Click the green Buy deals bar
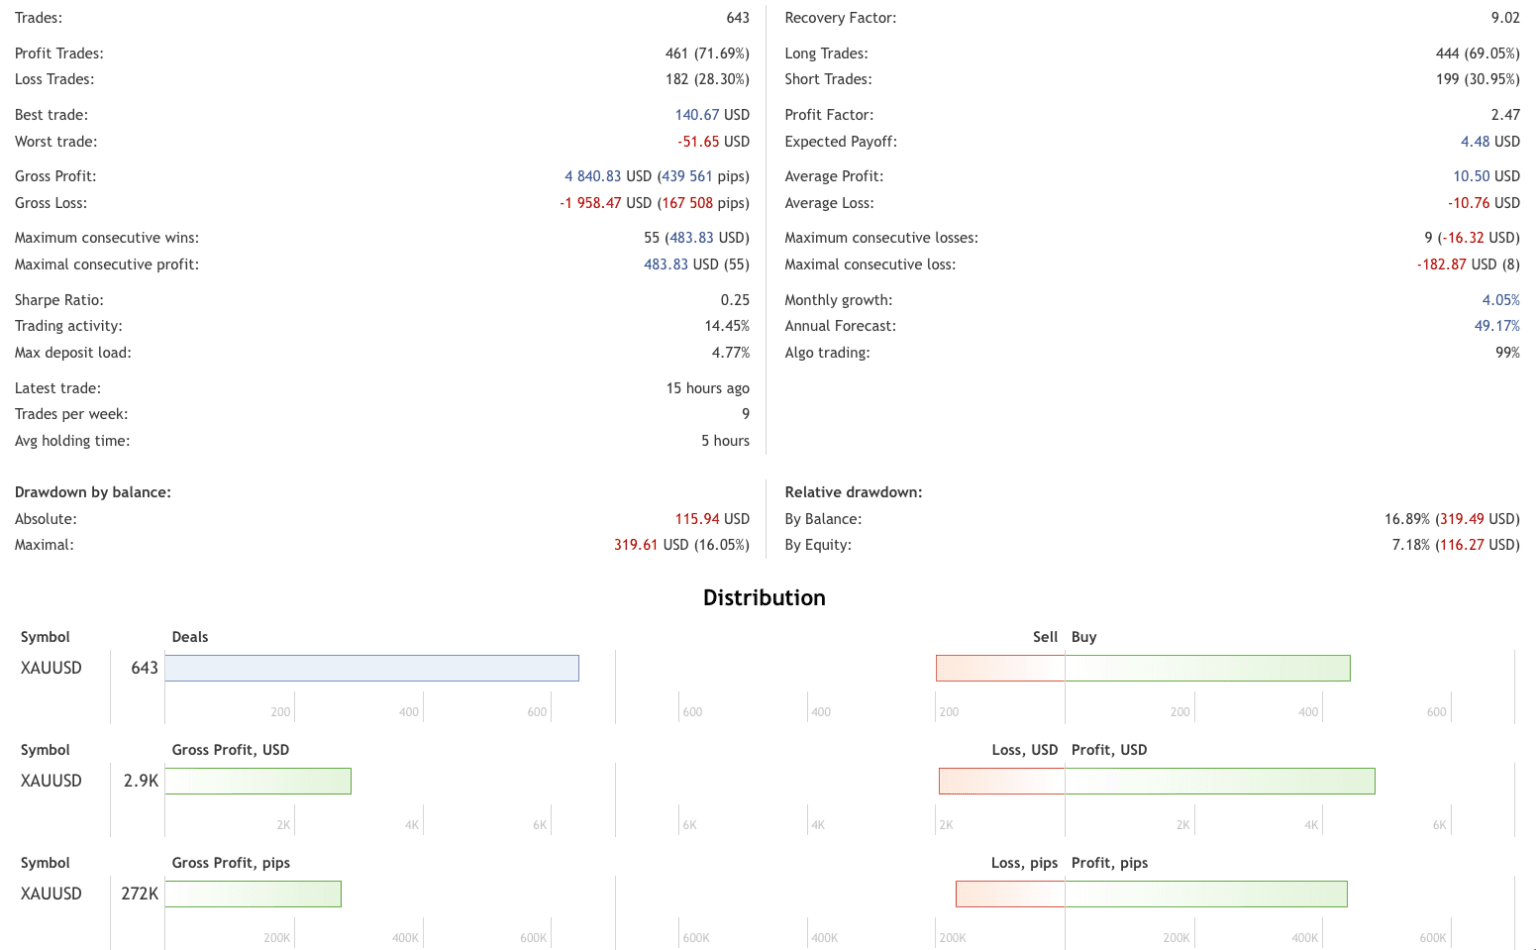Viewport: 1536px width, 950px height. [1207, 668]
